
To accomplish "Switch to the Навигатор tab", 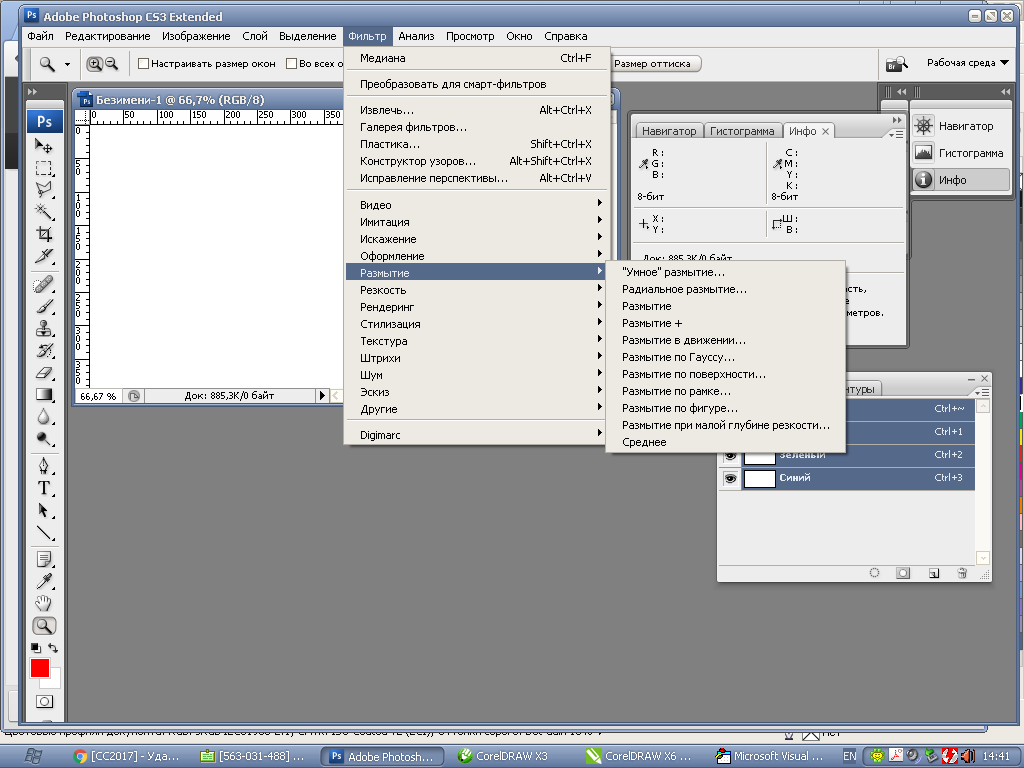I will tap(669, 131).
